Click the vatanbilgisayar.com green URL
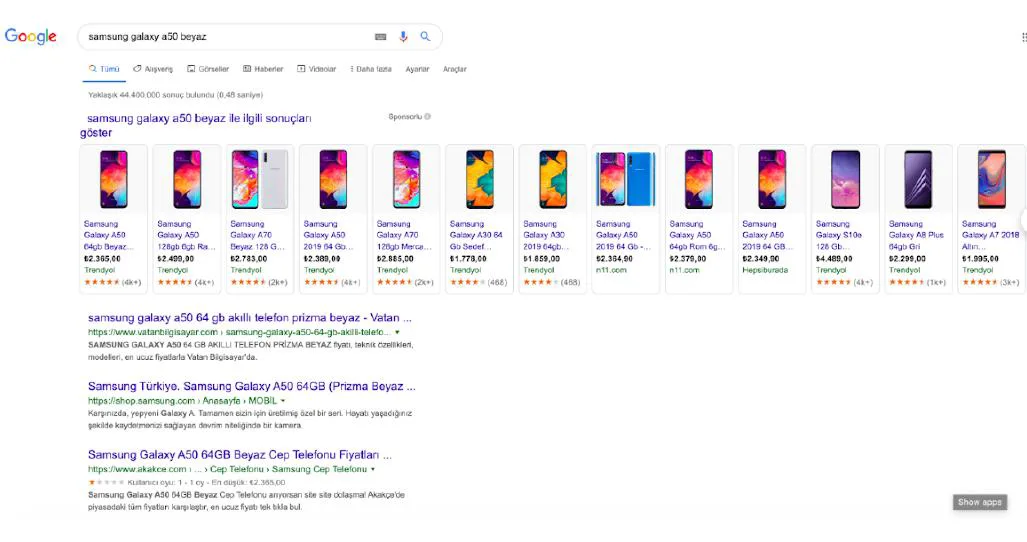 [239, 332]
